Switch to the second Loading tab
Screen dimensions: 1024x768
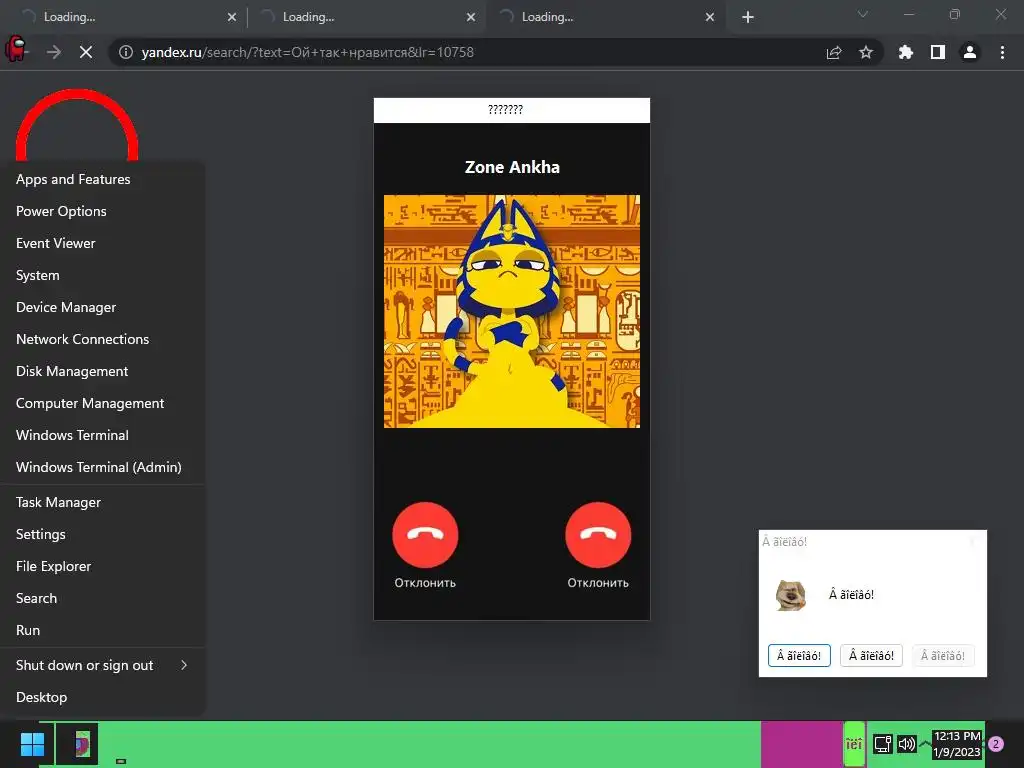click(x=366, y=17)
